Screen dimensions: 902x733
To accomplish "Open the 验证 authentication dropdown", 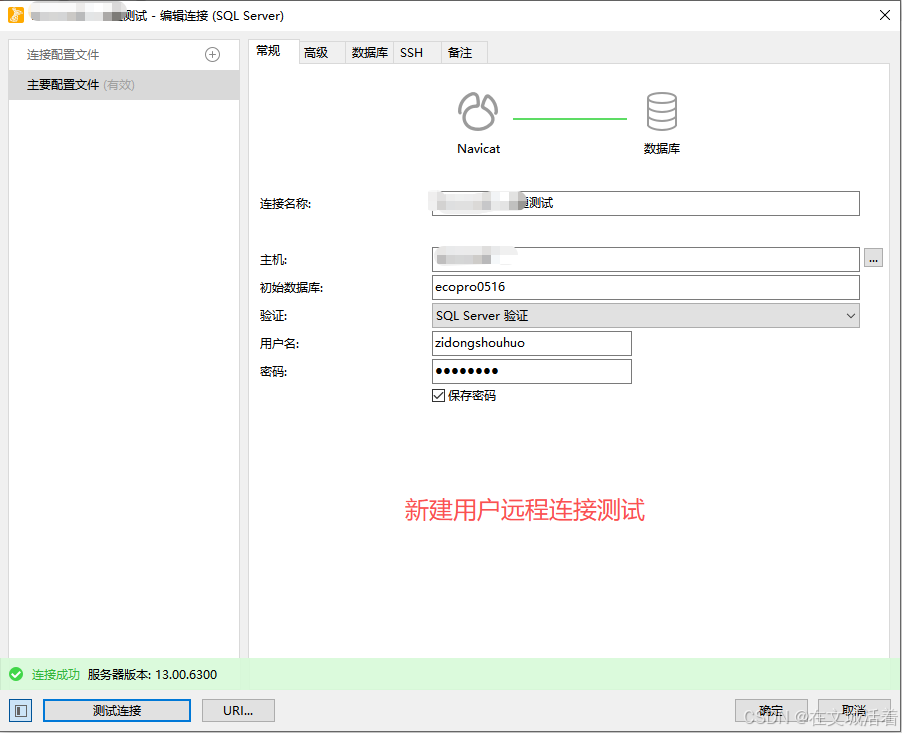I will tap(645, 316).
